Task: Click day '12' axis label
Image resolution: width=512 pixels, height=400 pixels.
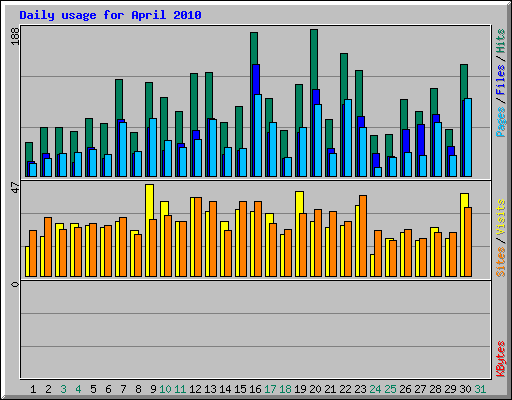Action: point(195,389)
